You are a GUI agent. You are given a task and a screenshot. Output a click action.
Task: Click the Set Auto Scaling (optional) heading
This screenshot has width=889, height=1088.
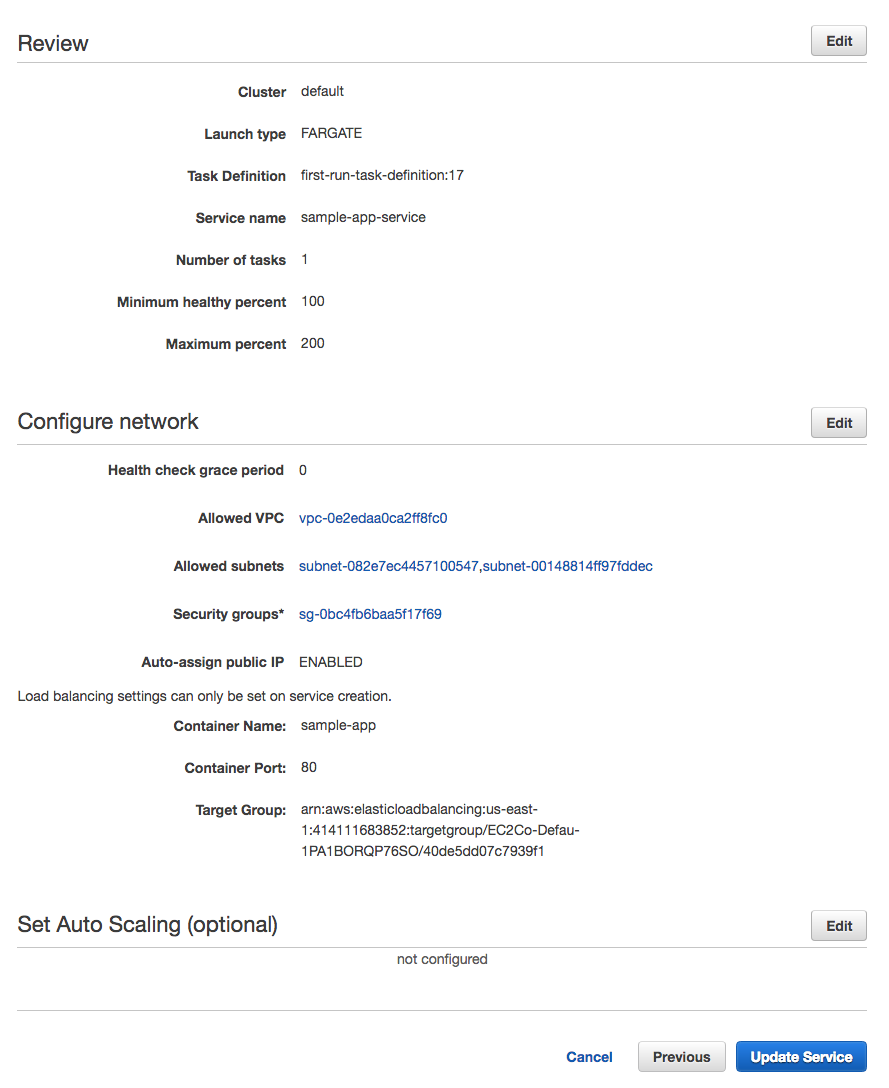pos(147,925)
